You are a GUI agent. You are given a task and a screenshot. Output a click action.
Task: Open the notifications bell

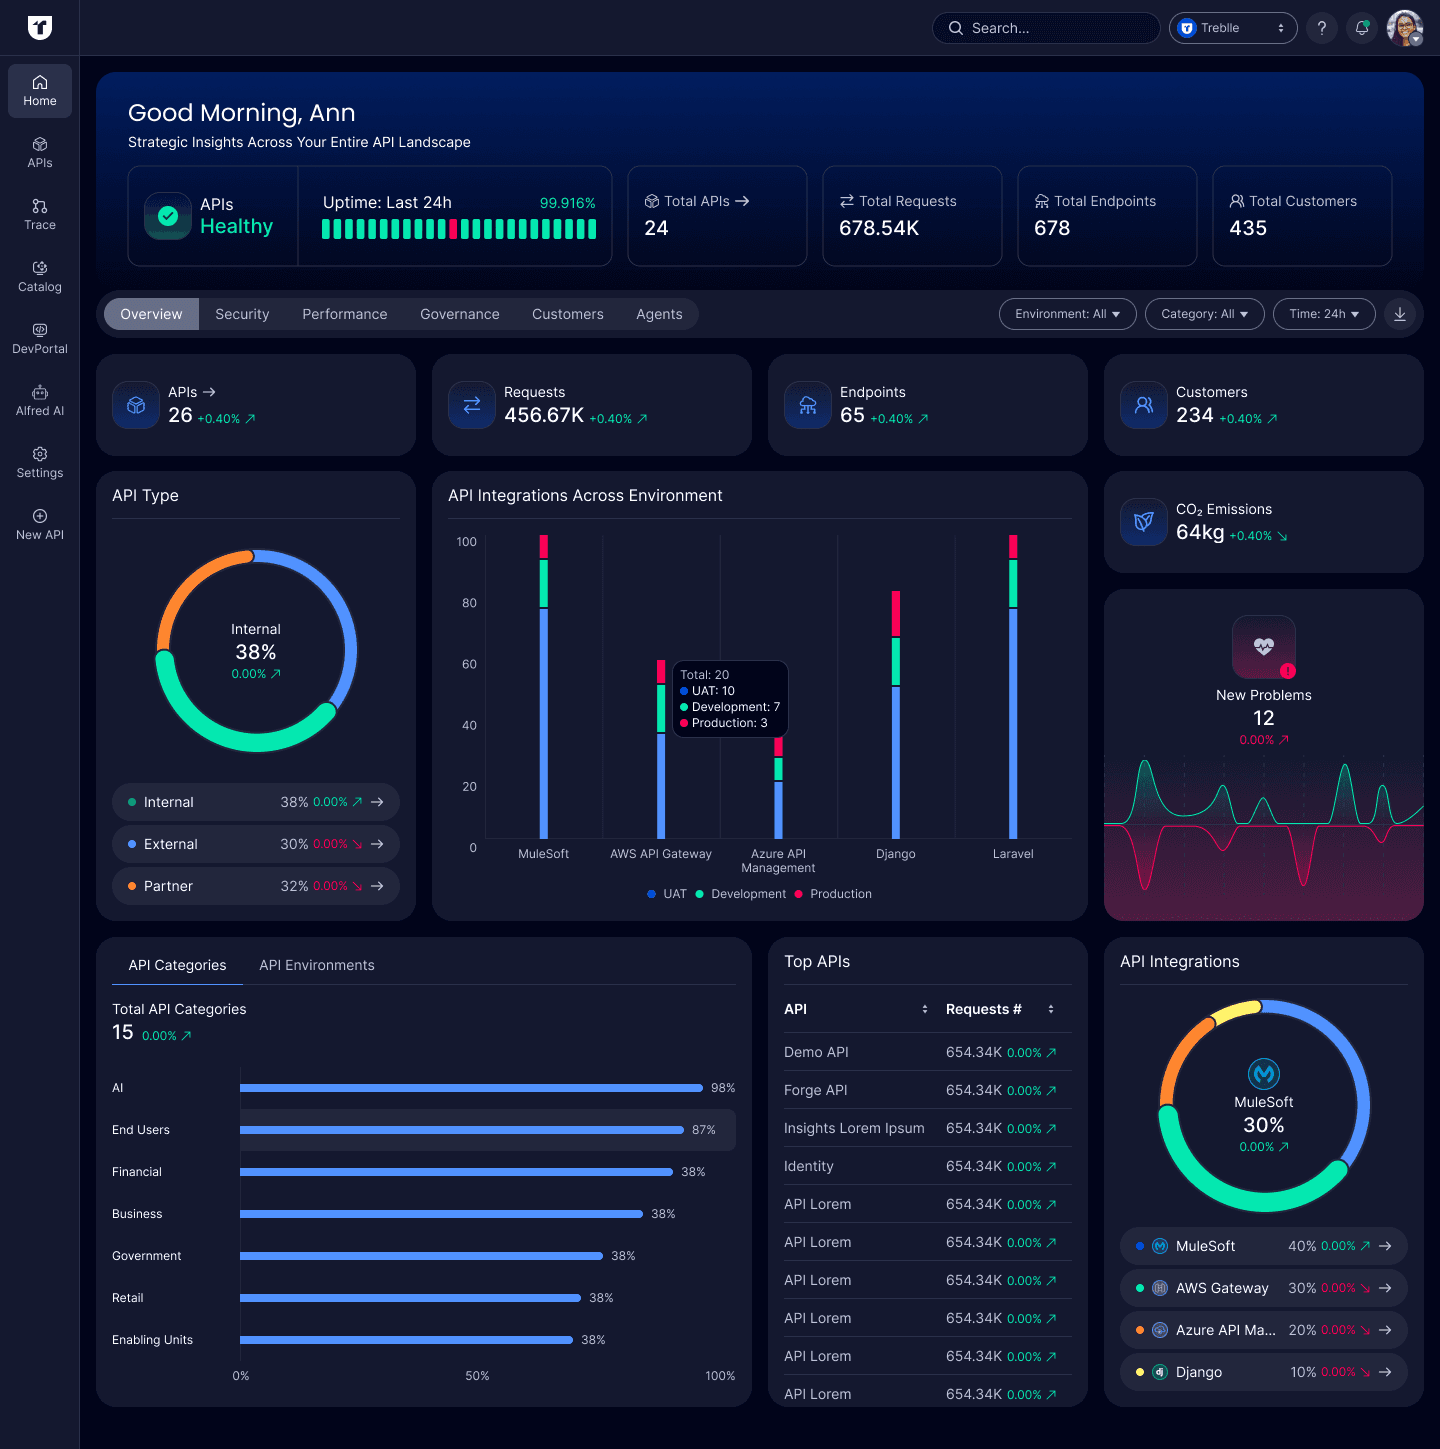[x=1361, y=28]
